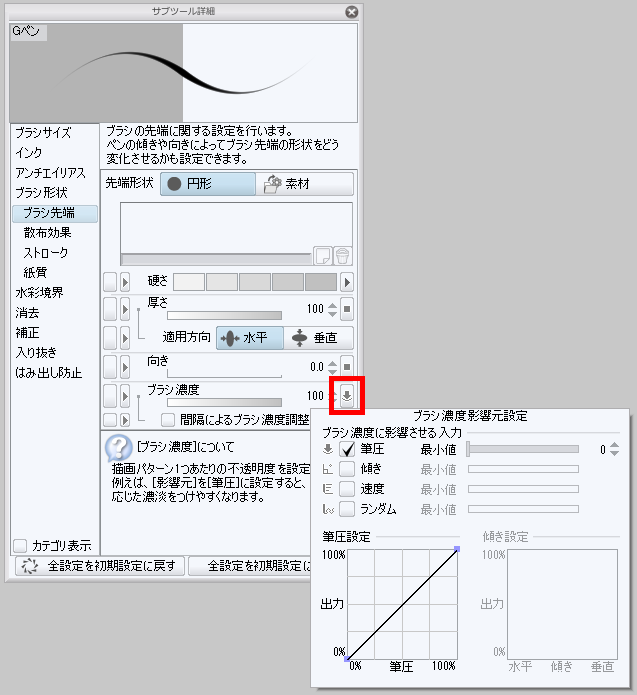Expand the ブラシ濃度 row triangle
This screenshot has height=695, width=637.
pyautogui.click(x=125, y=396)
